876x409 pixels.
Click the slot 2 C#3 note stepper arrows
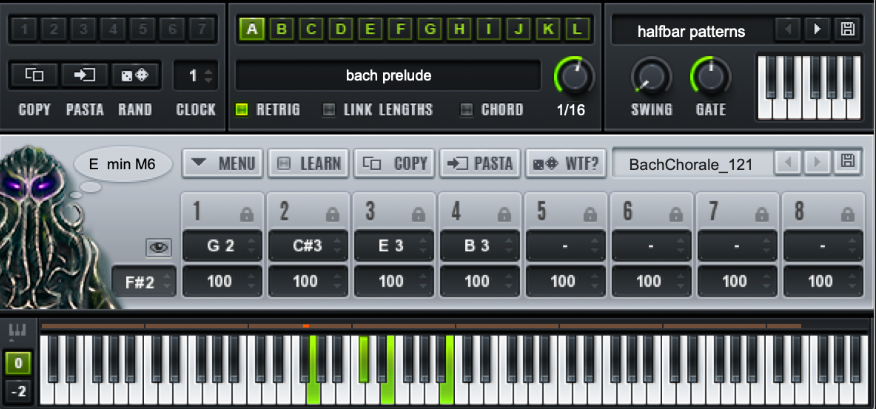pos(337,246)
